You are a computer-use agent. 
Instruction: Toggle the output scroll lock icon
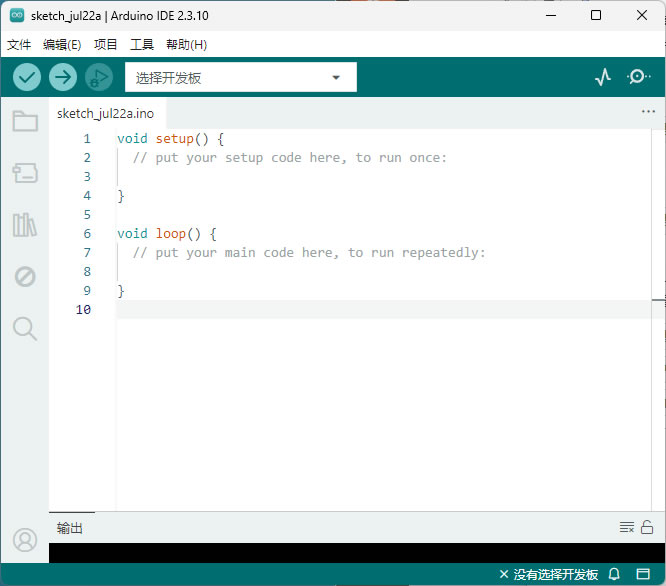(647, 527)
